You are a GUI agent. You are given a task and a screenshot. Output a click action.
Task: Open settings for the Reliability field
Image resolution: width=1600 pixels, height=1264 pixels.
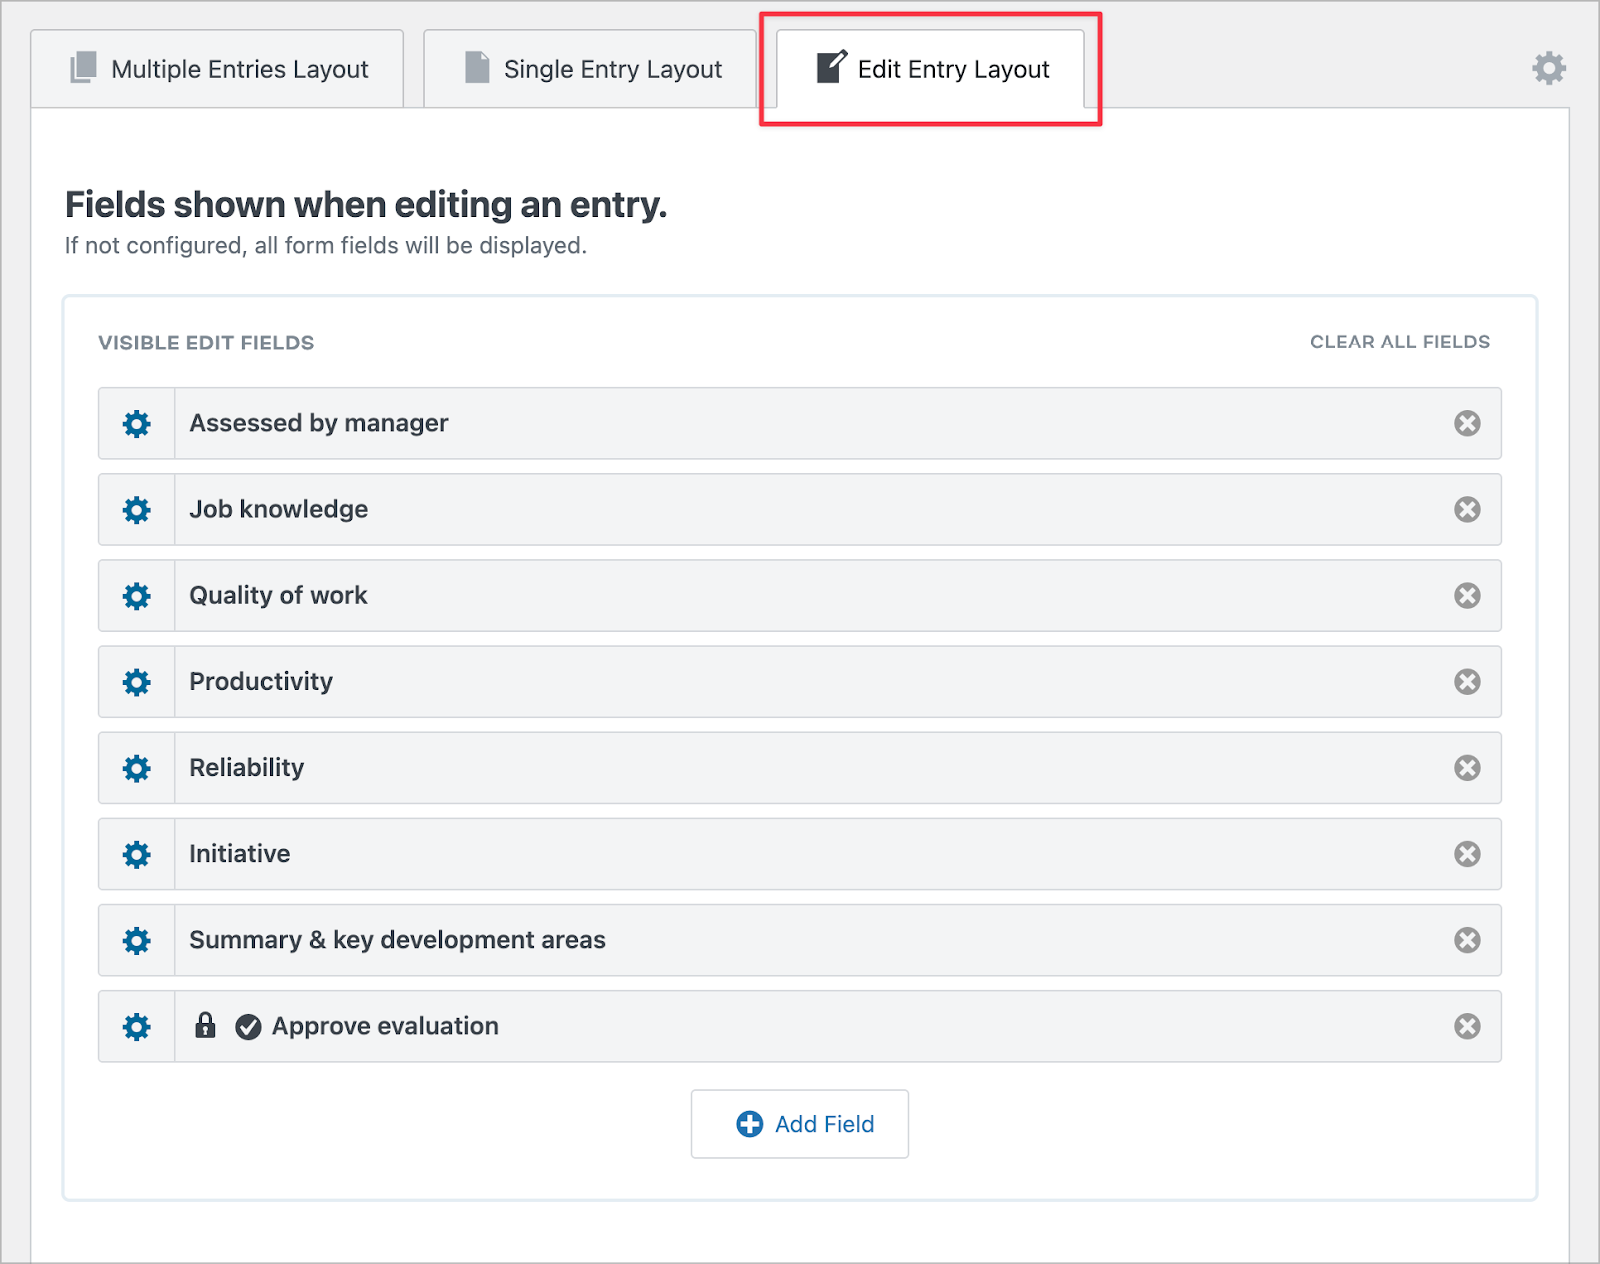[136, 768]
